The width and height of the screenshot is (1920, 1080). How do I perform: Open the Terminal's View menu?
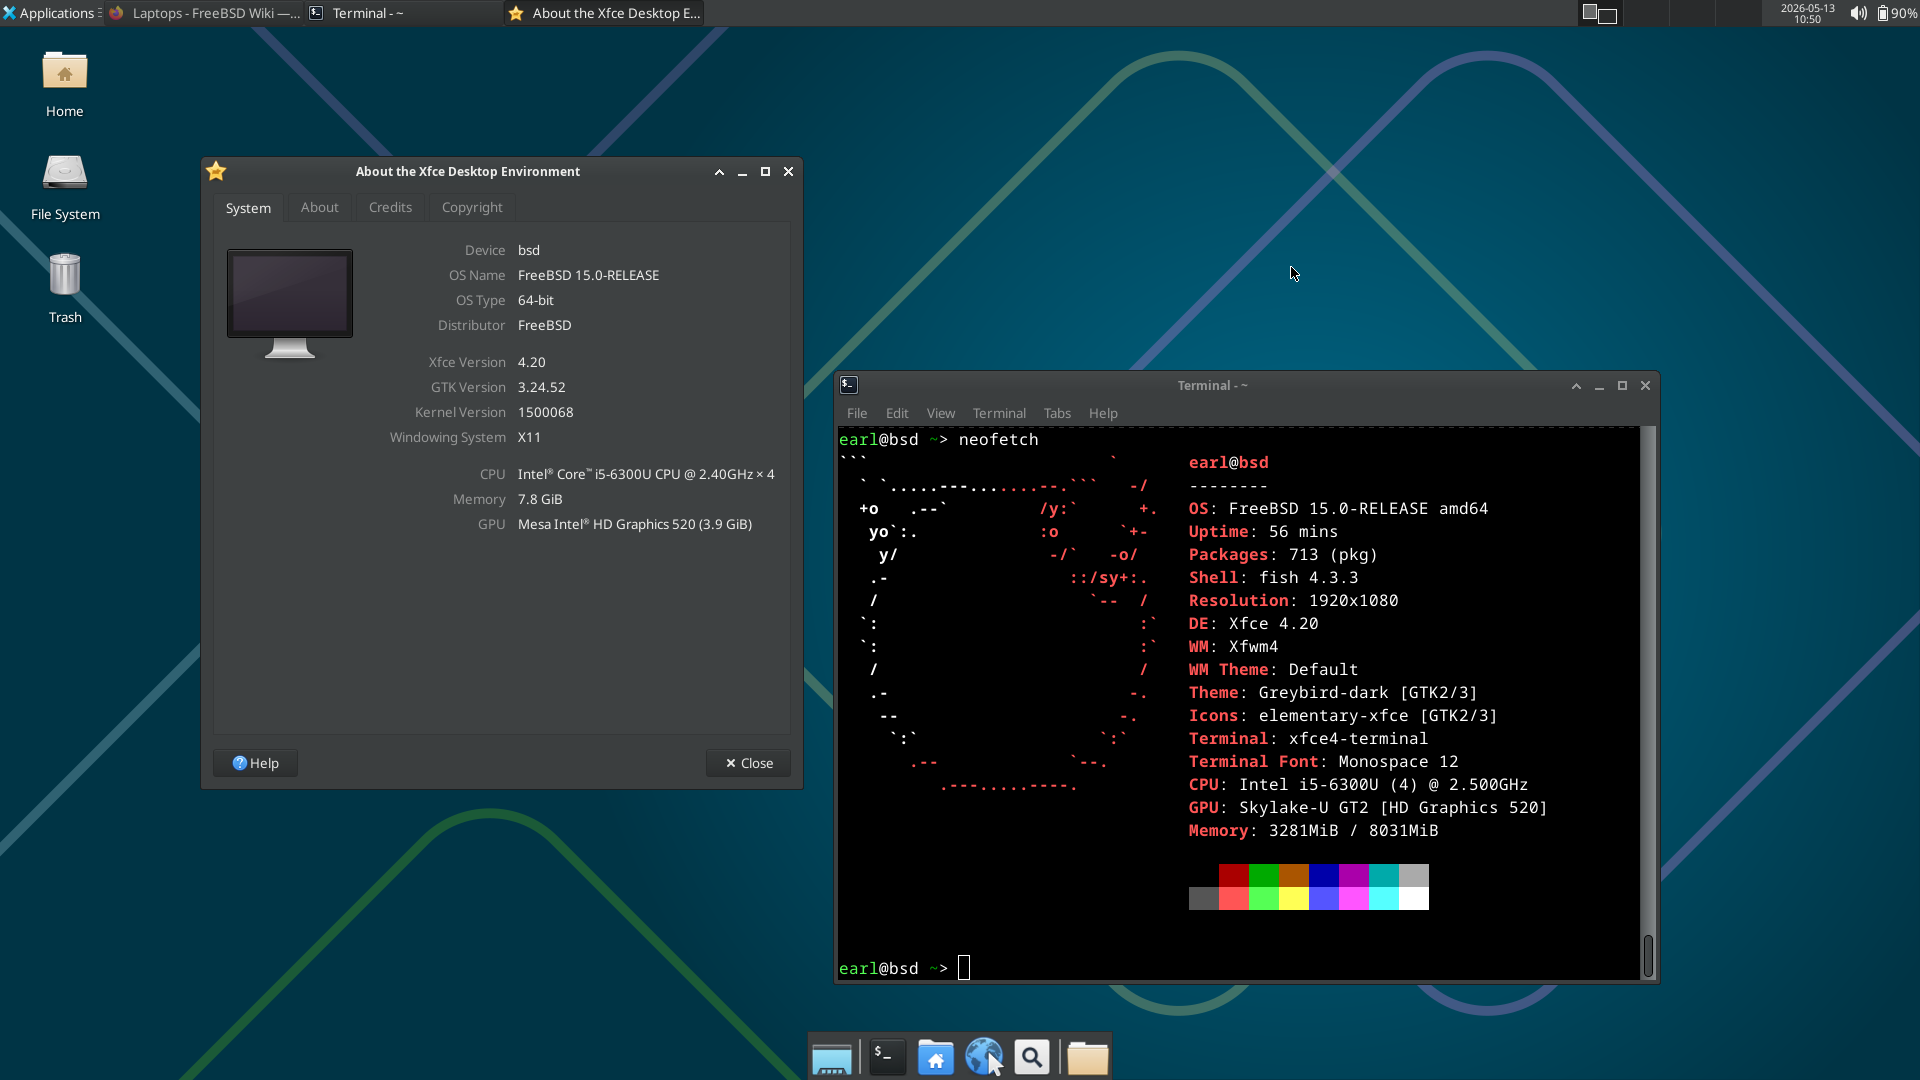coord(941,413)
